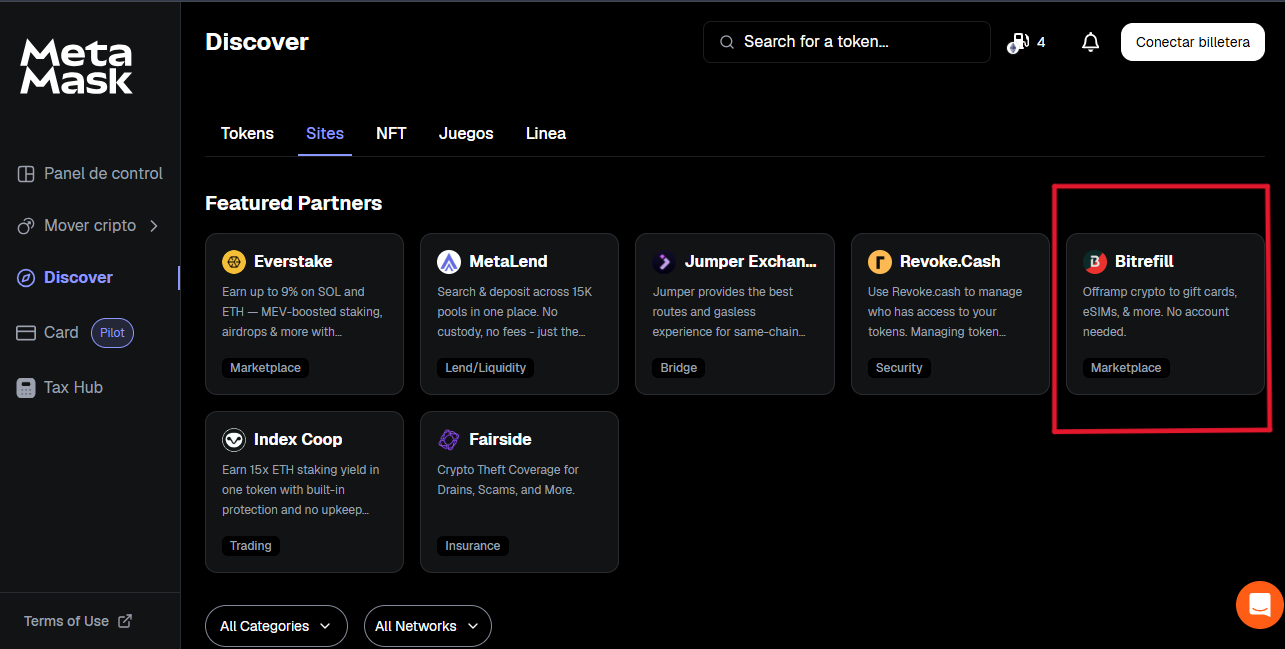Click the Index Coop logo icon
This screenshot has height=649, width=1285.
(234, 440)
